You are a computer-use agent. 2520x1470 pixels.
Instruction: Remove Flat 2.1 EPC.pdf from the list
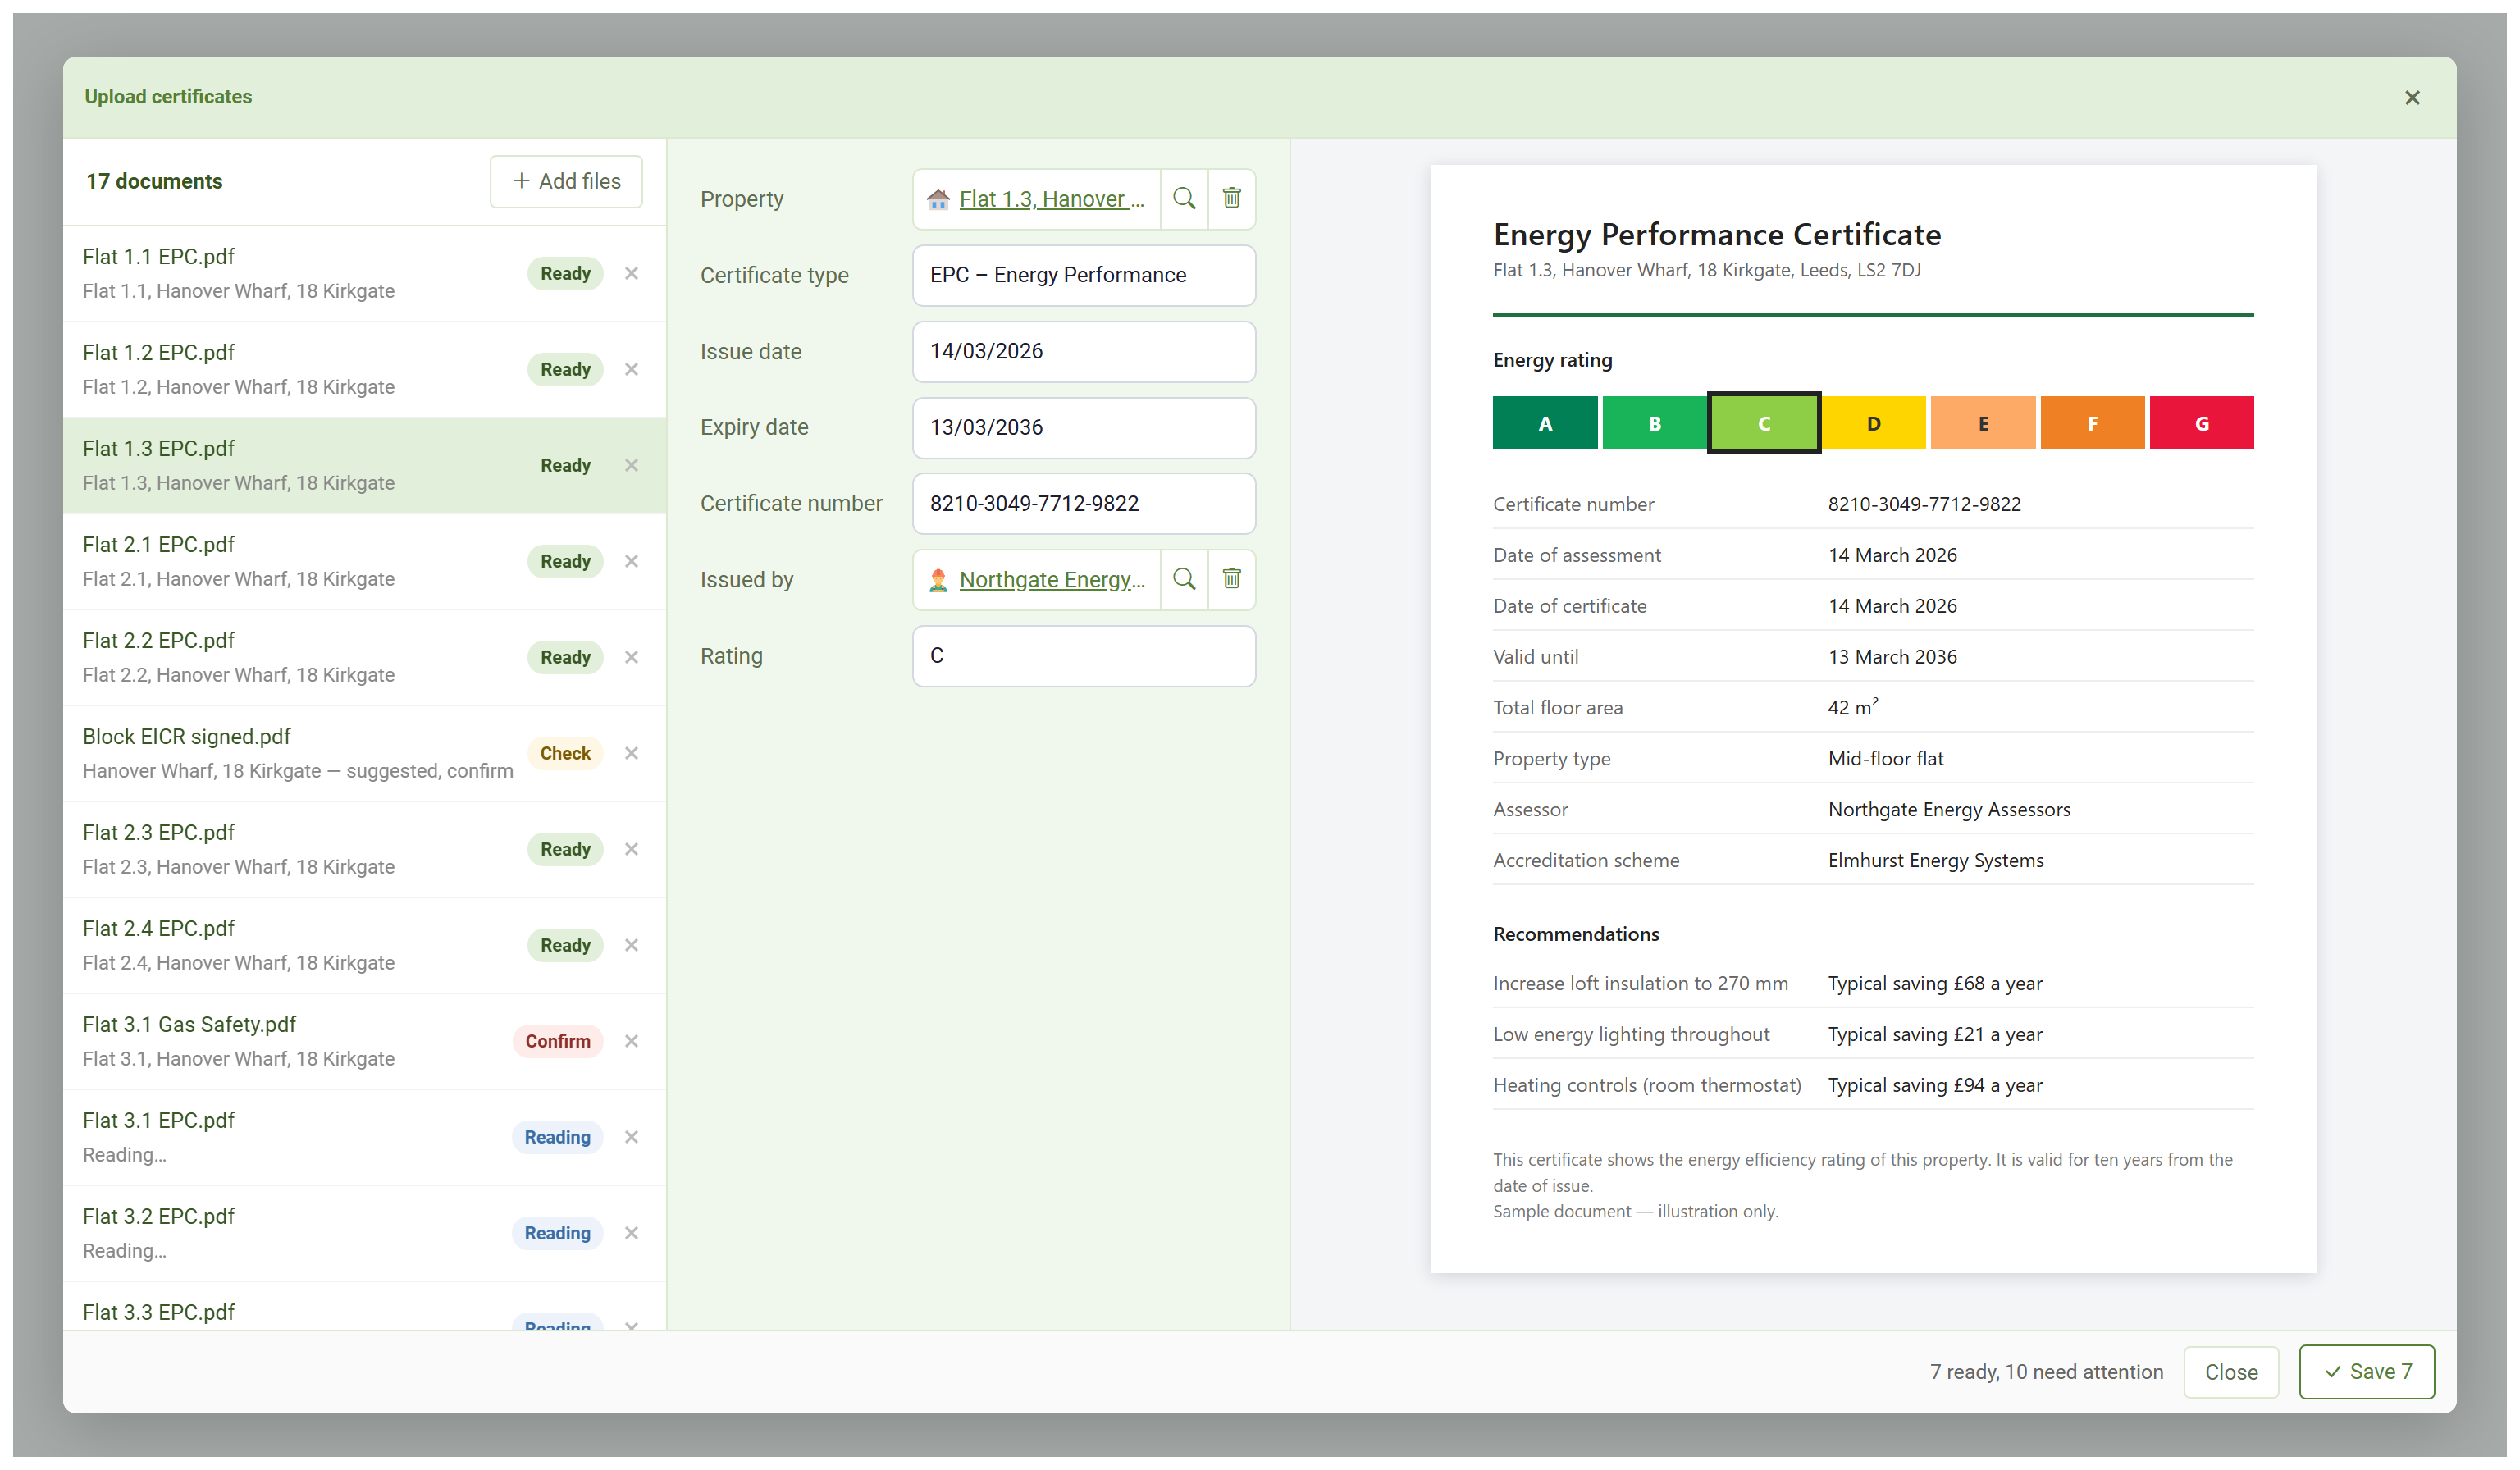click(x=631, y=561)
